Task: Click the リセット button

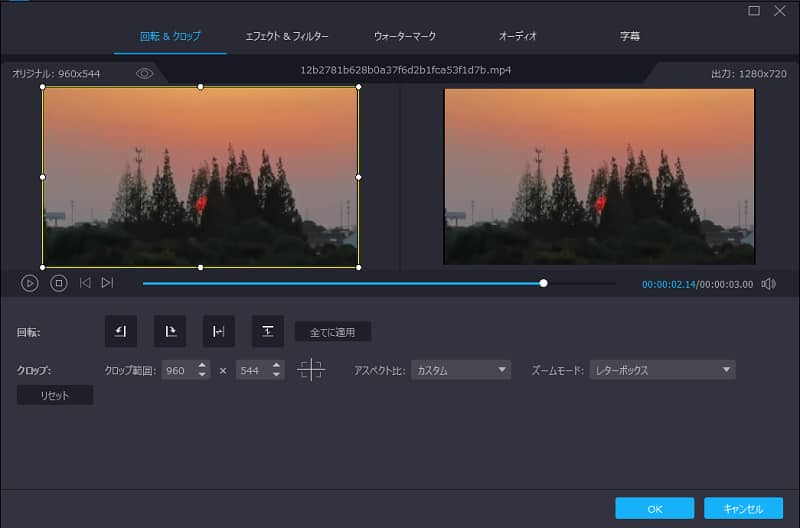Action: 55,395
